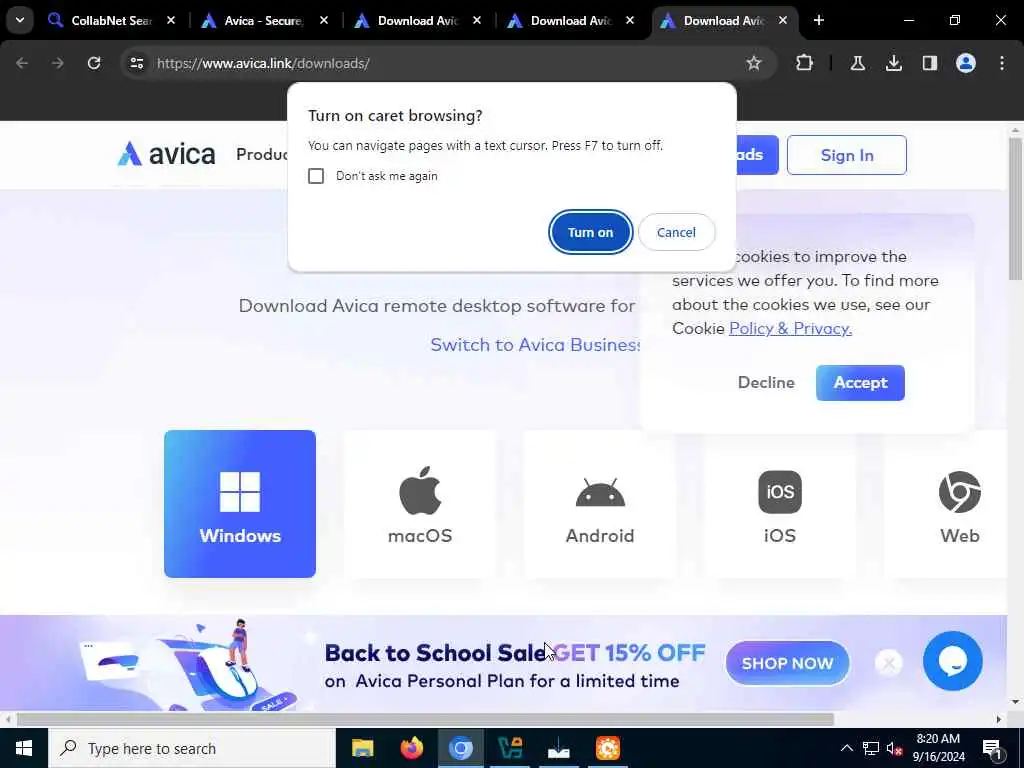This screenshot has width=1024, height=768.
Task: Go forward to next page
Action: (58, 63)
